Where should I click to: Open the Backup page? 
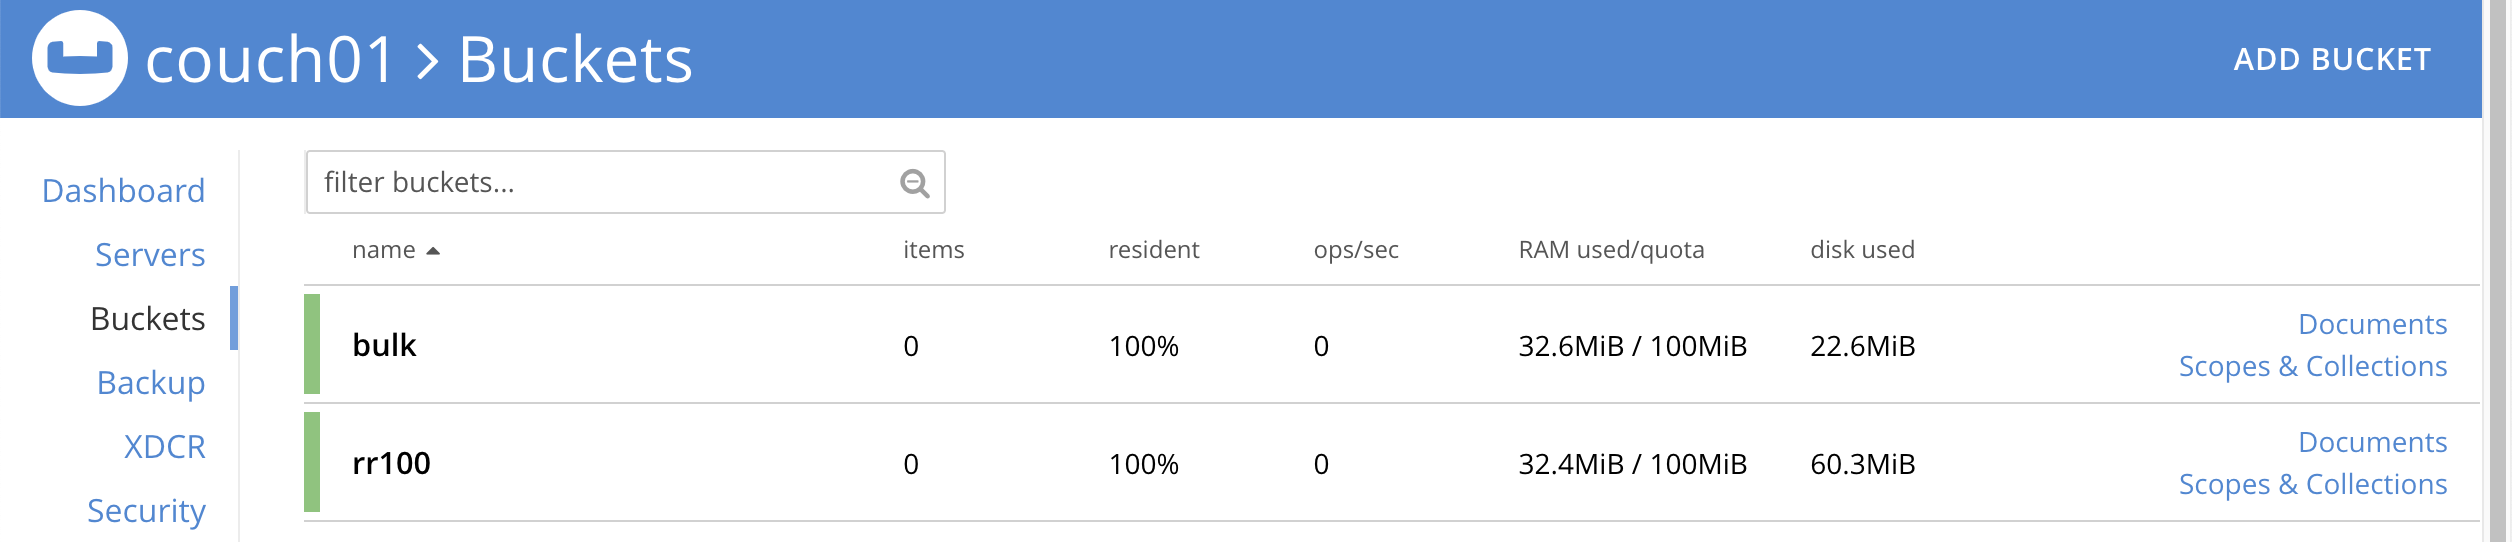click(x=150, y=383)
